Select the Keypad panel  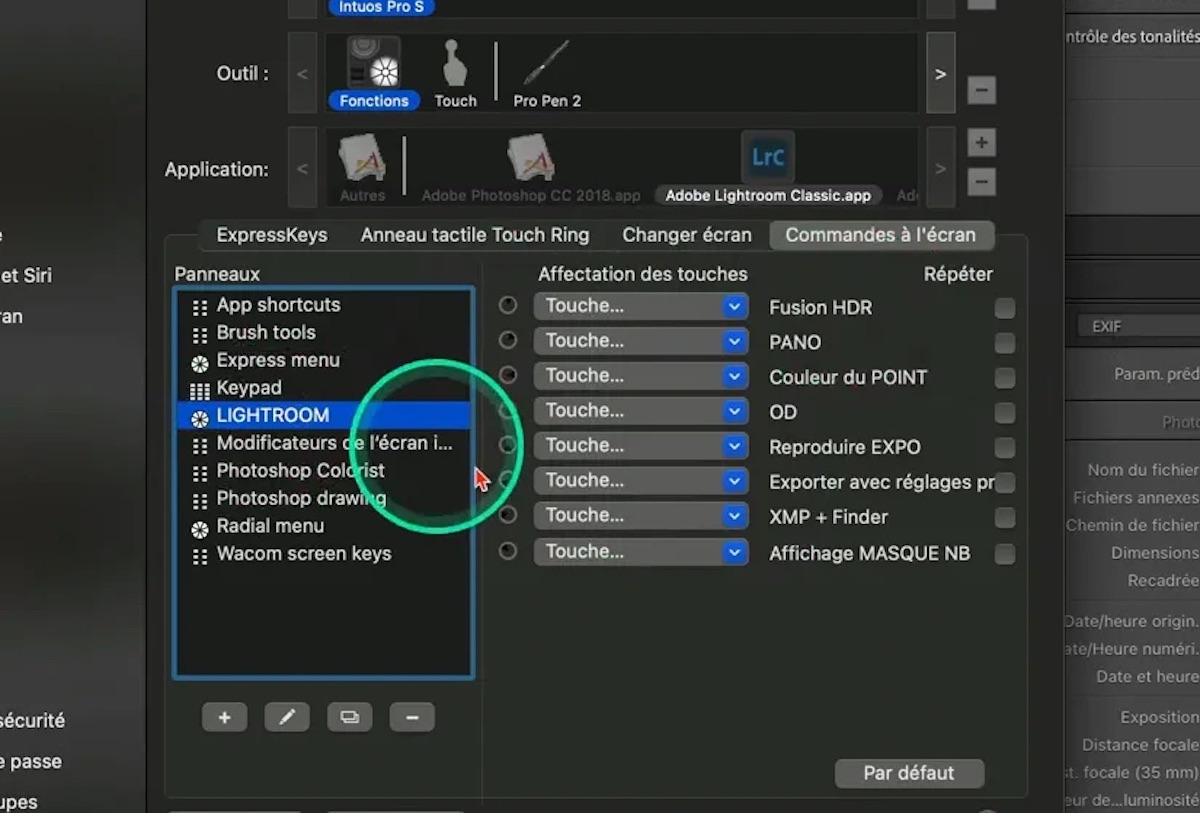click(323, 388)
